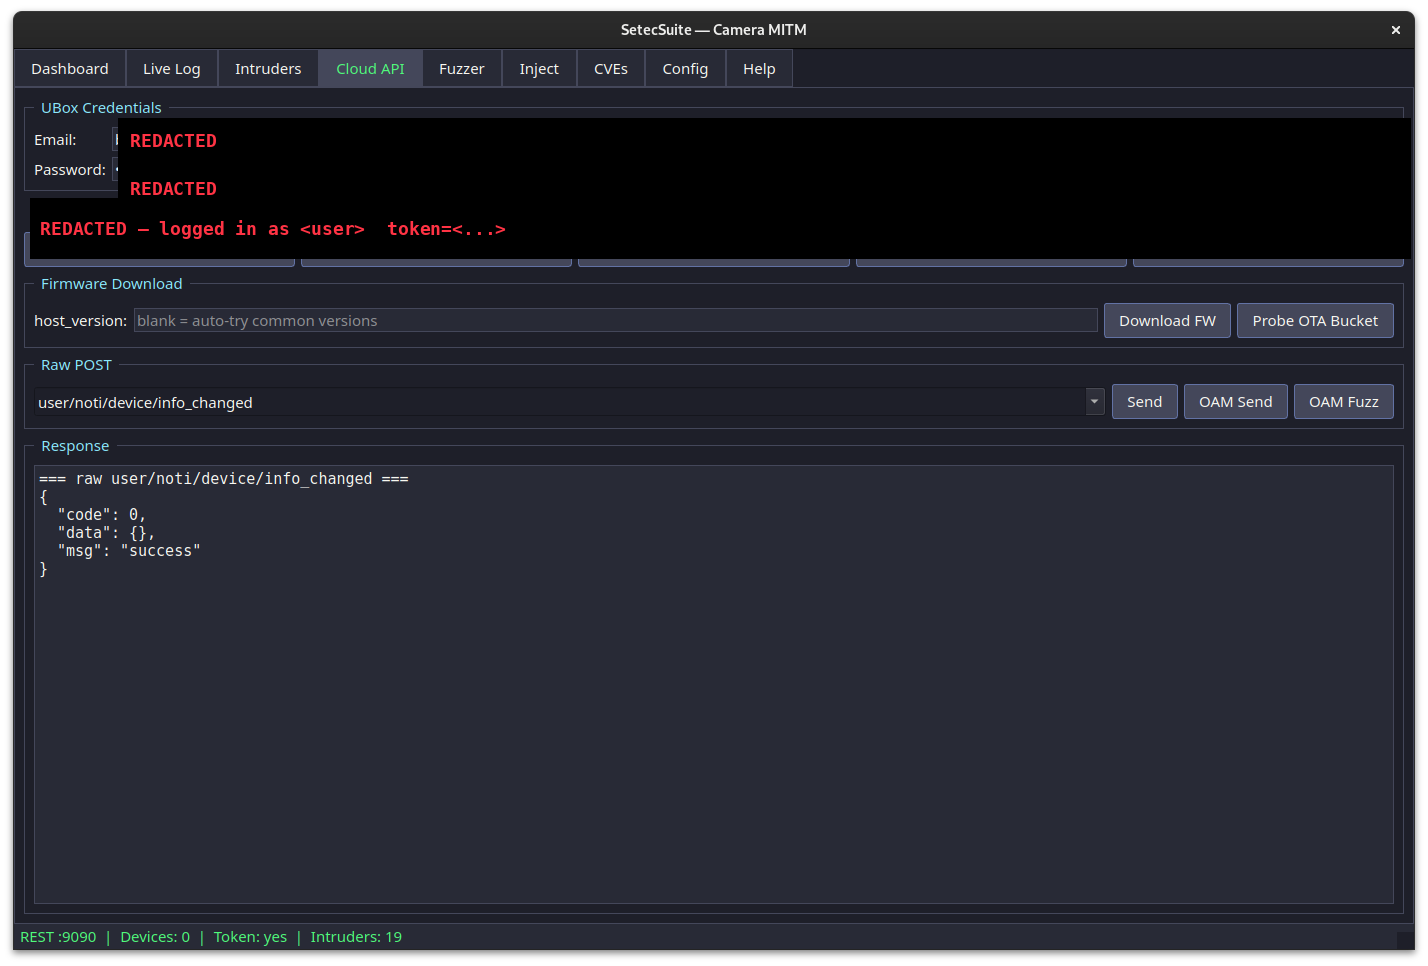This screenshot has width=1428, height=966.
Task: Click the Download FW button
Action: 1167,320
